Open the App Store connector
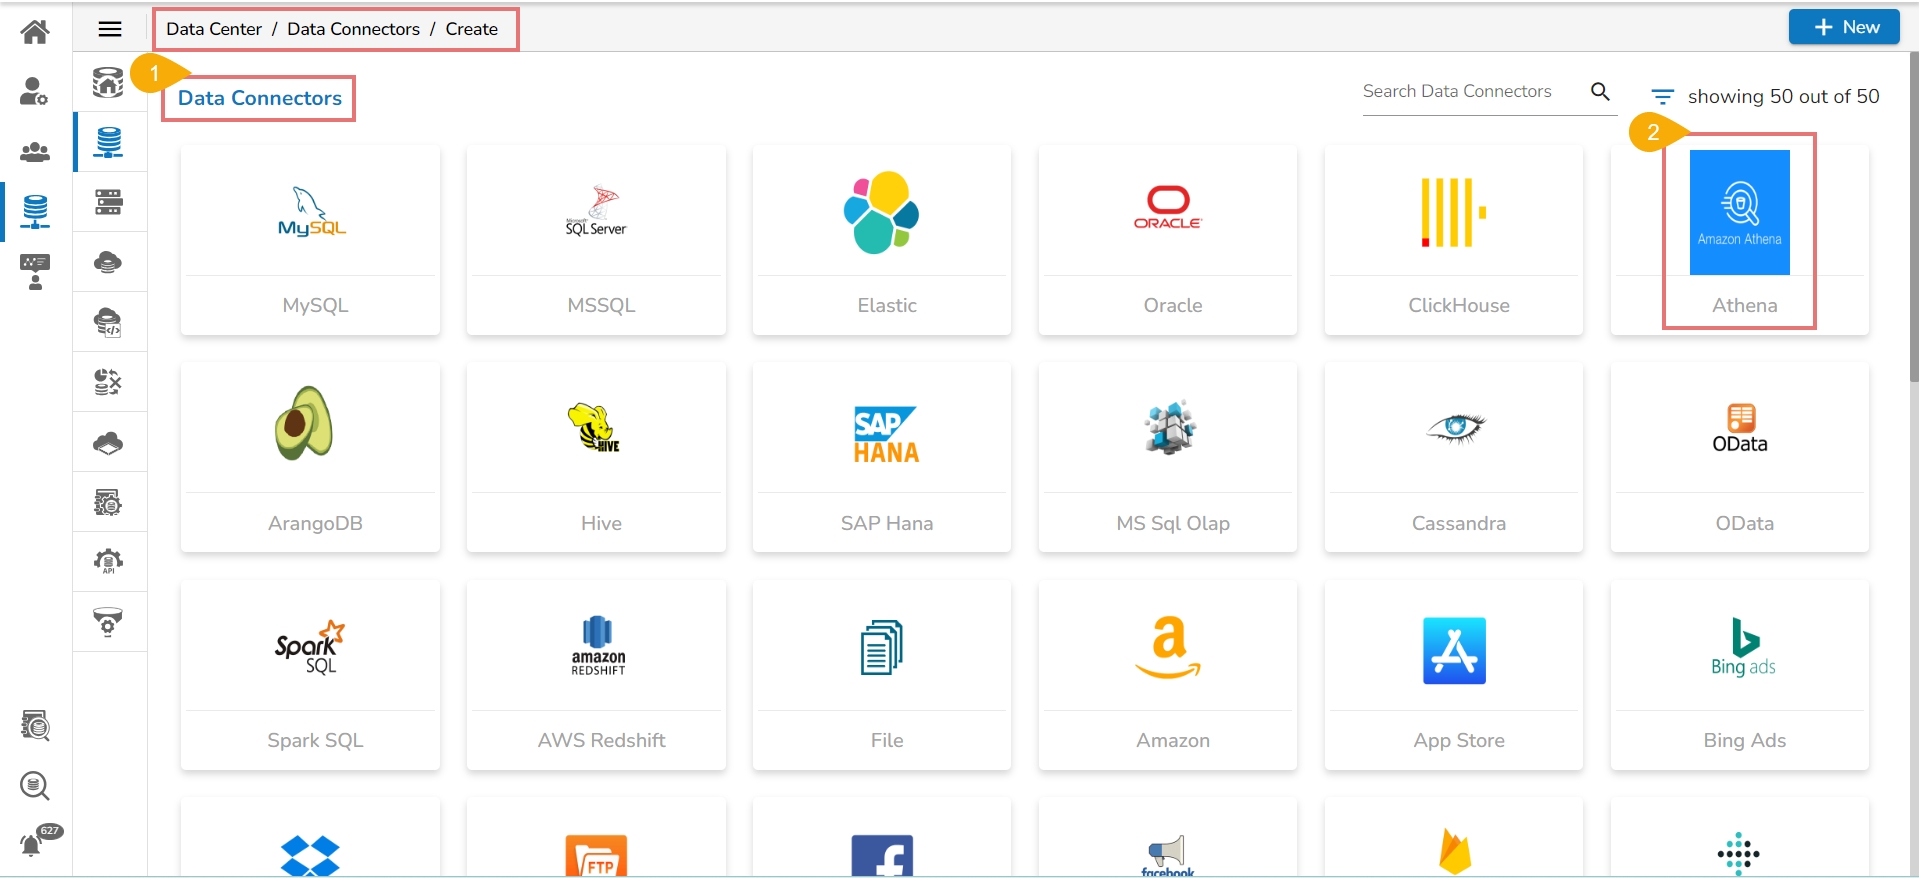 1454,675
